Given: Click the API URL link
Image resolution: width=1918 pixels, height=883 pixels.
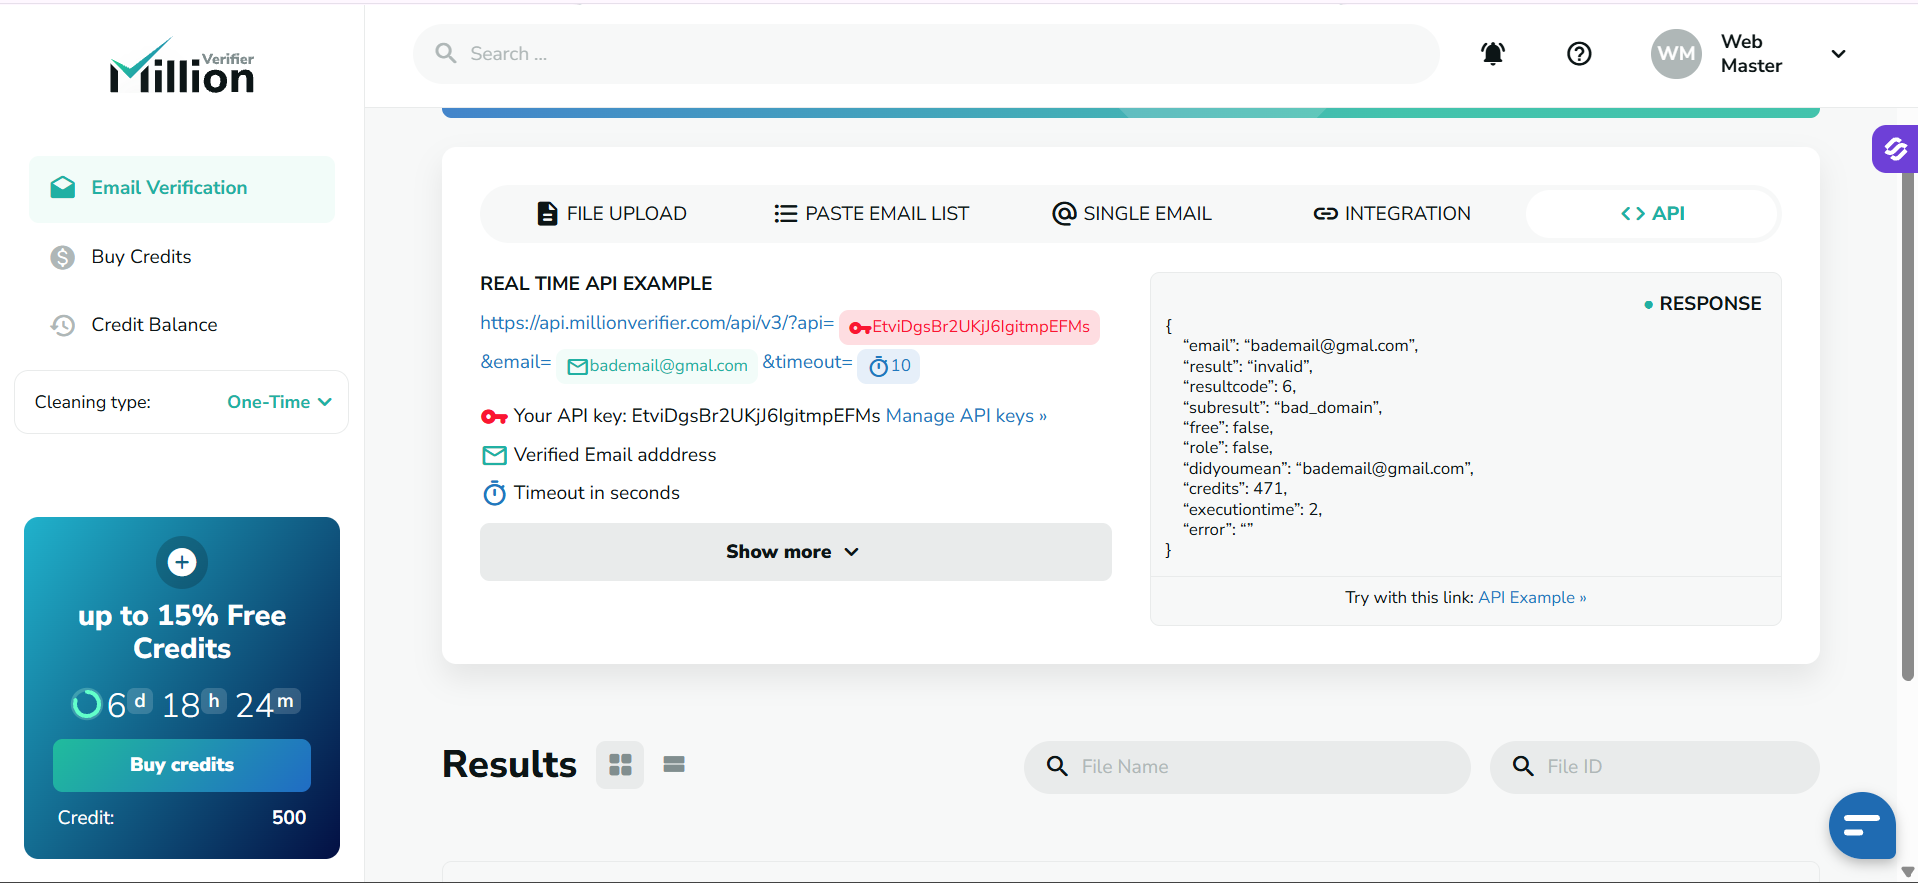Looking at the screenshot, I should click(x=657, y=323).
